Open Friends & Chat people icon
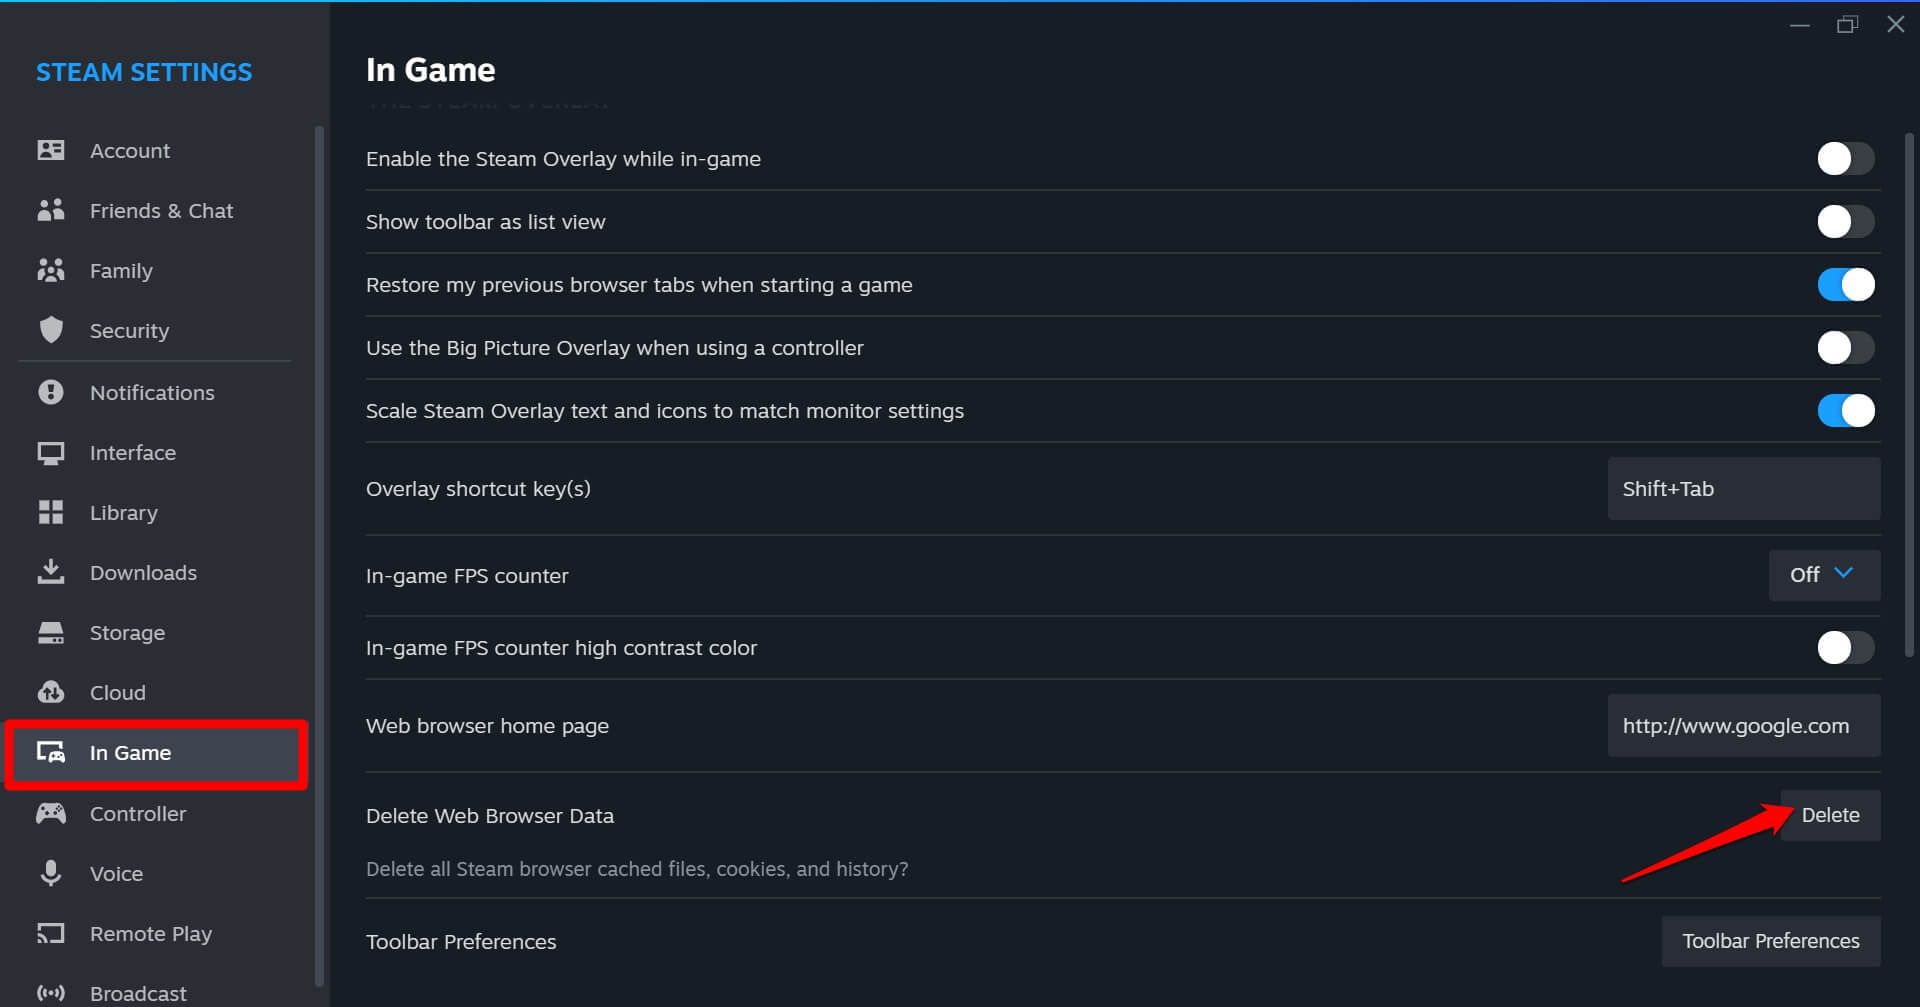The width and height of the screenshot is (1920, 1007). click(x=51, y=211)
